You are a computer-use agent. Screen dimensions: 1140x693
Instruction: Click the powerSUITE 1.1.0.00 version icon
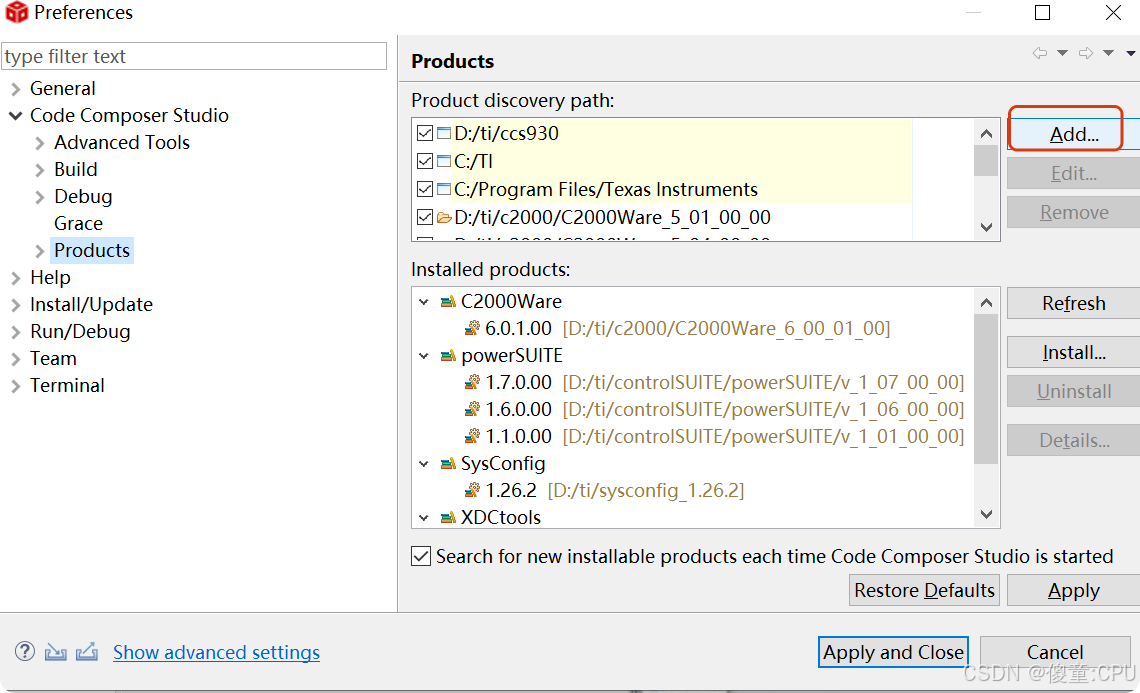point(473,436)
